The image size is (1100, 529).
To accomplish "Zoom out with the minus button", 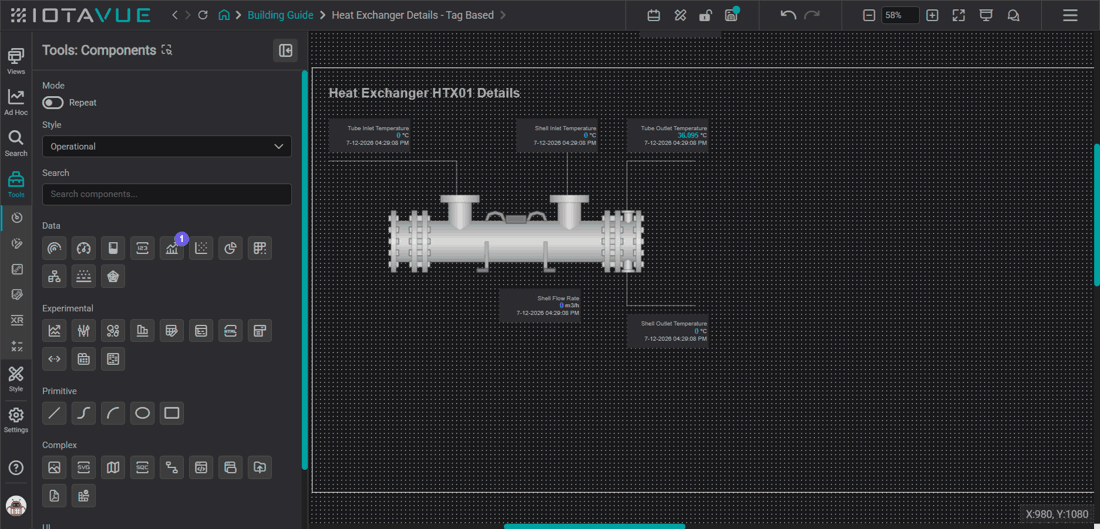I will pos(869,15).
